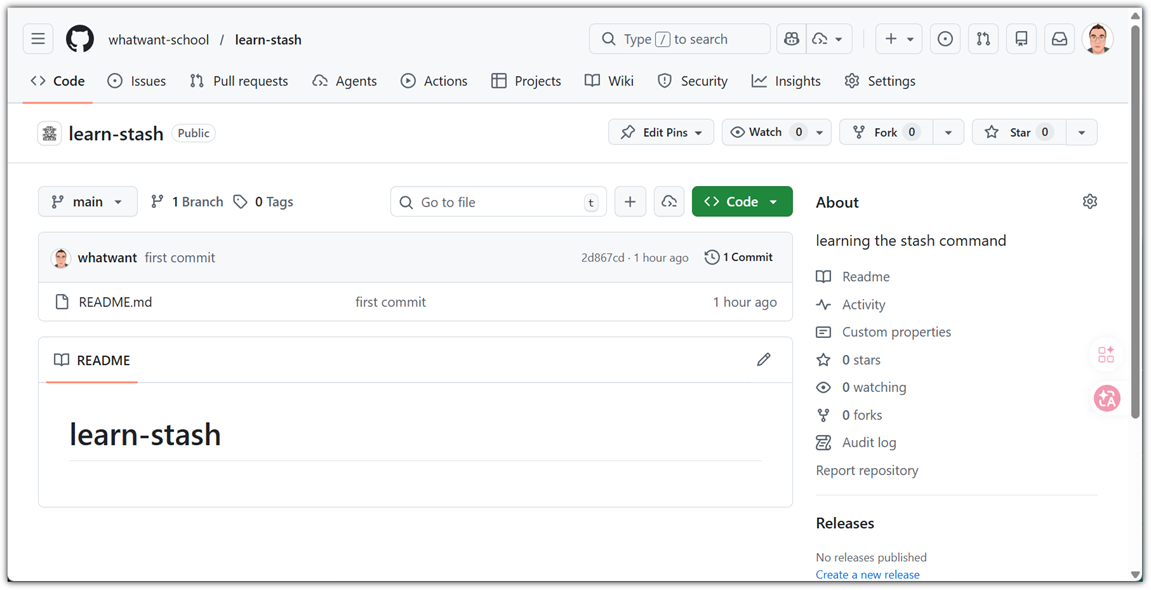Open About settings gear icon
The height and width of the screenshot is (590, 1151).
1090,202
